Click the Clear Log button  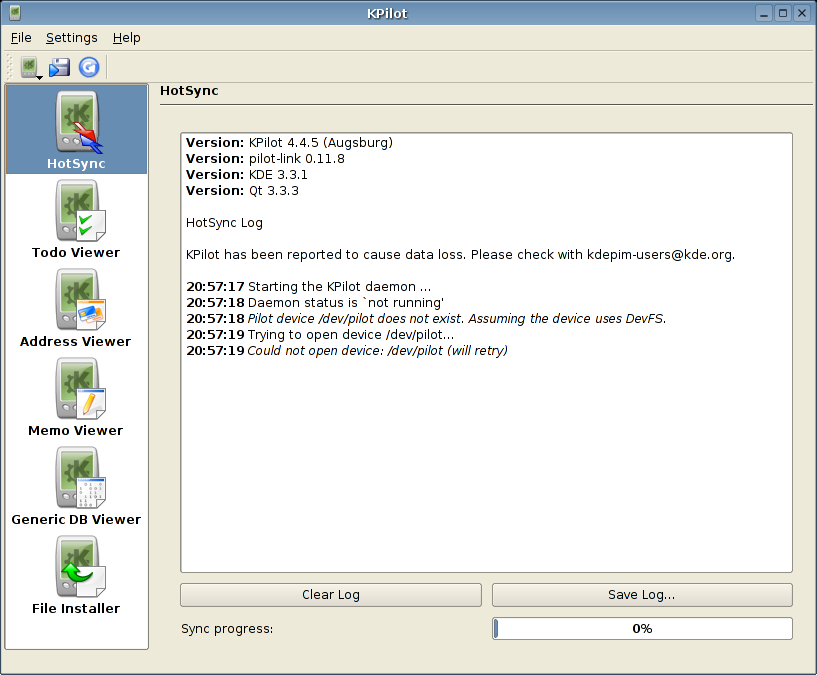click(x=331, y=595)
